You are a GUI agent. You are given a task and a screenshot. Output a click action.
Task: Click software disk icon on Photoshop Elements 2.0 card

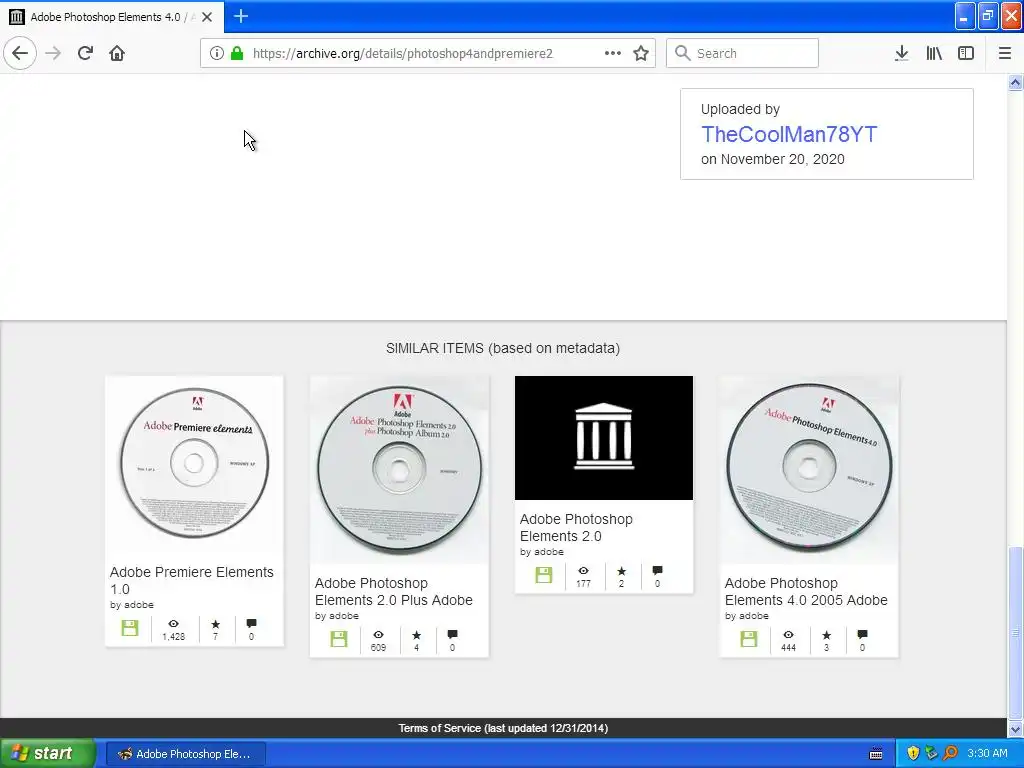[543, 575]
